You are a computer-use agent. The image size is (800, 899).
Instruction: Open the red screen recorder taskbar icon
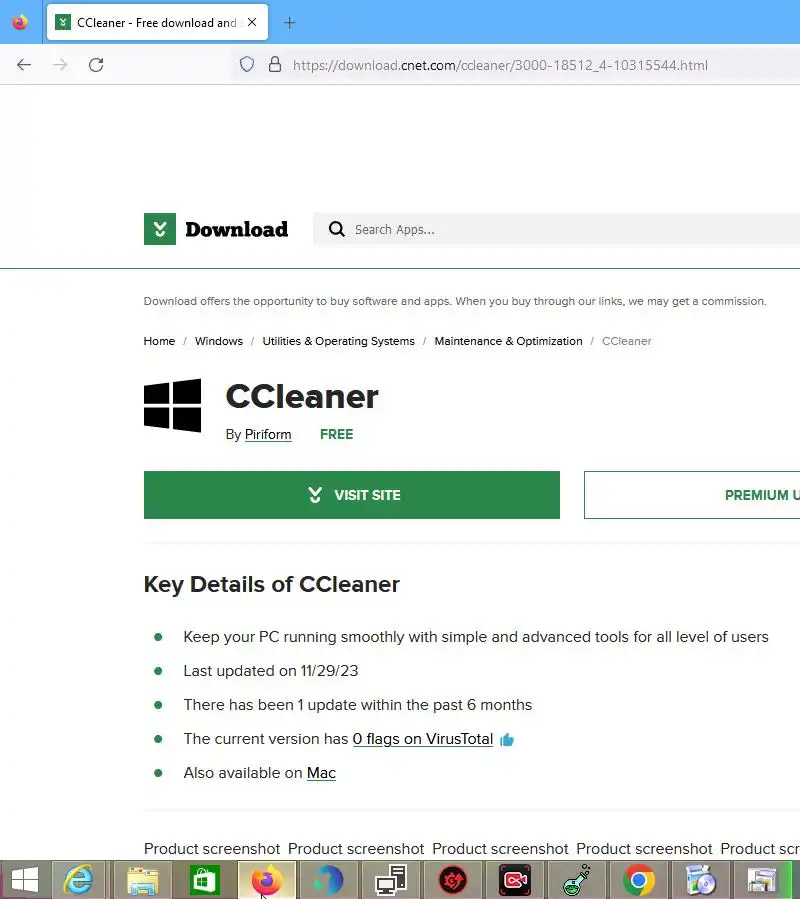pyautogui.click(x=515, y=880)
